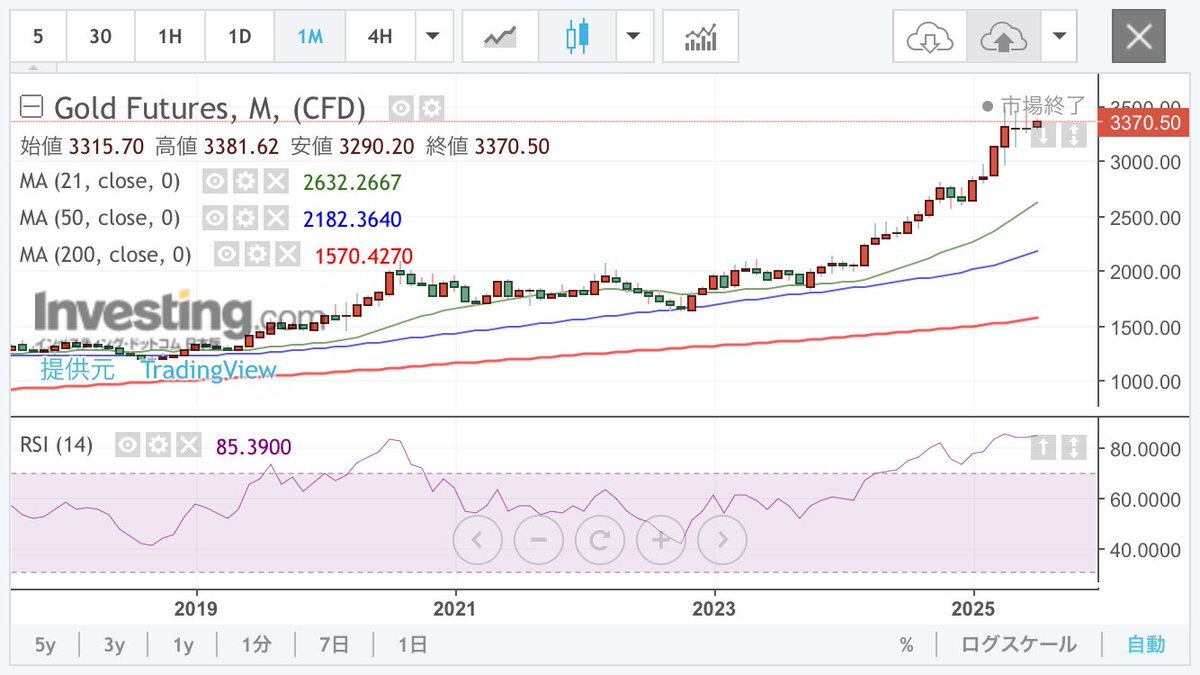Click RSI pane up-down maximize arrow
The width and height of the screenshot is (1200, 675).
click(1073, 447)
